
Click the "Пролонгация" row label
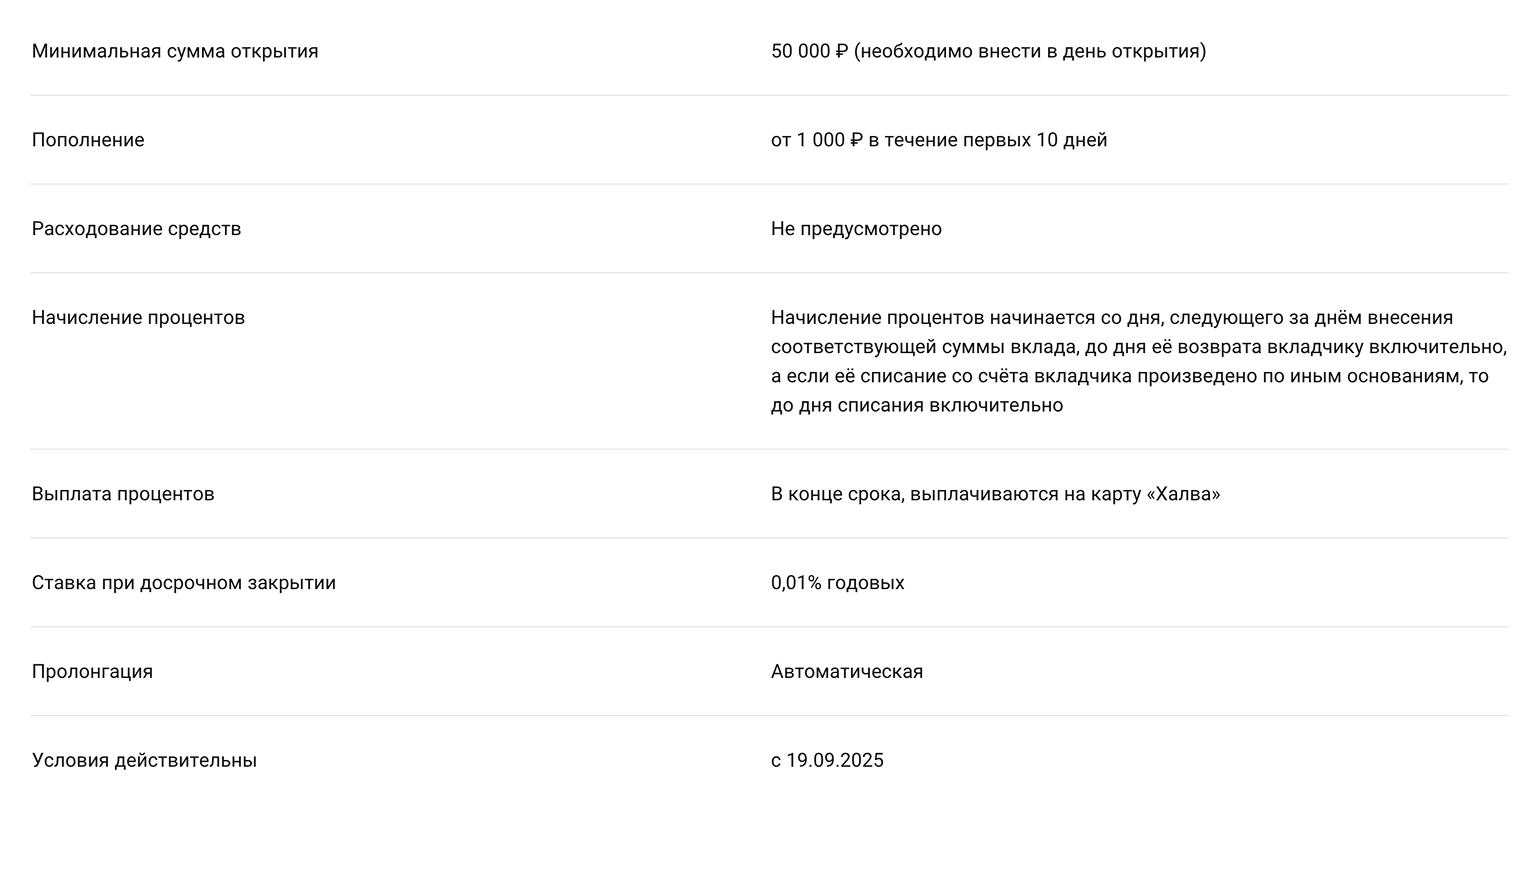click(x=92, y=672)
